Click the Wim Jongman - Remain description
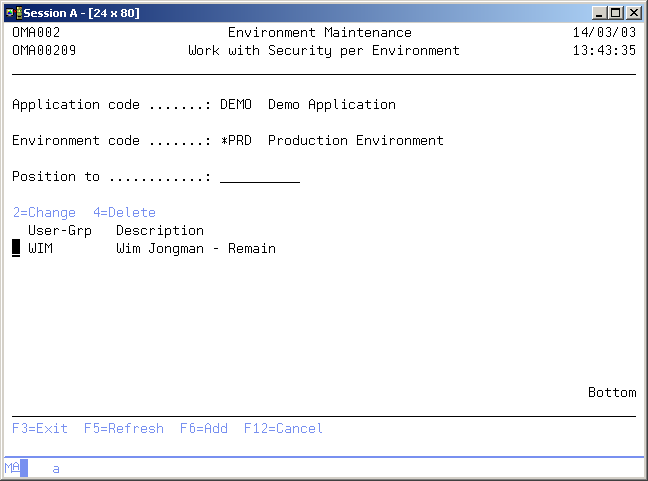The height and width of the screenshot is (481, 648). [x=195, y=249]
